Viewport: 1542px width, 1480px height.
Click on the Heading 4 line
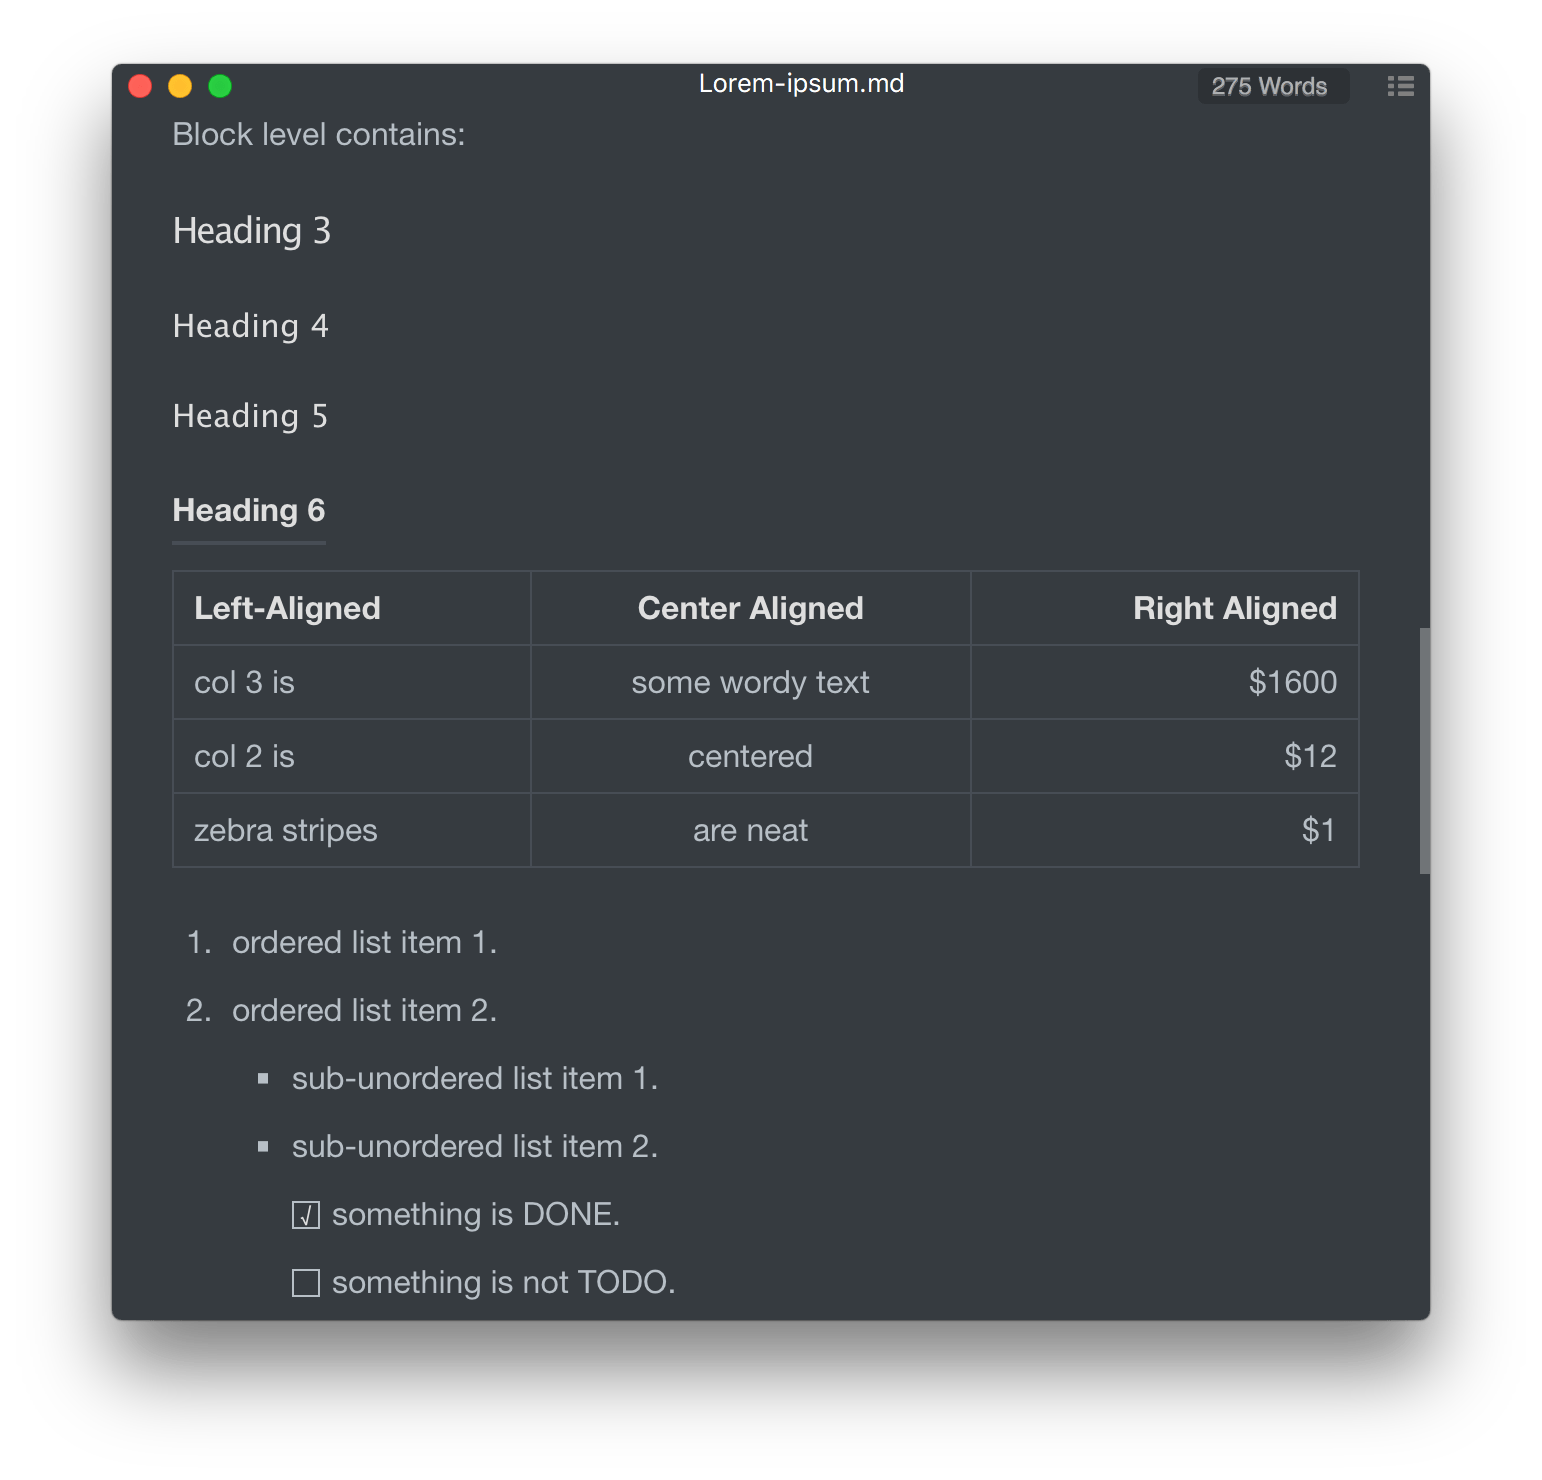click(x=251, y=326)
